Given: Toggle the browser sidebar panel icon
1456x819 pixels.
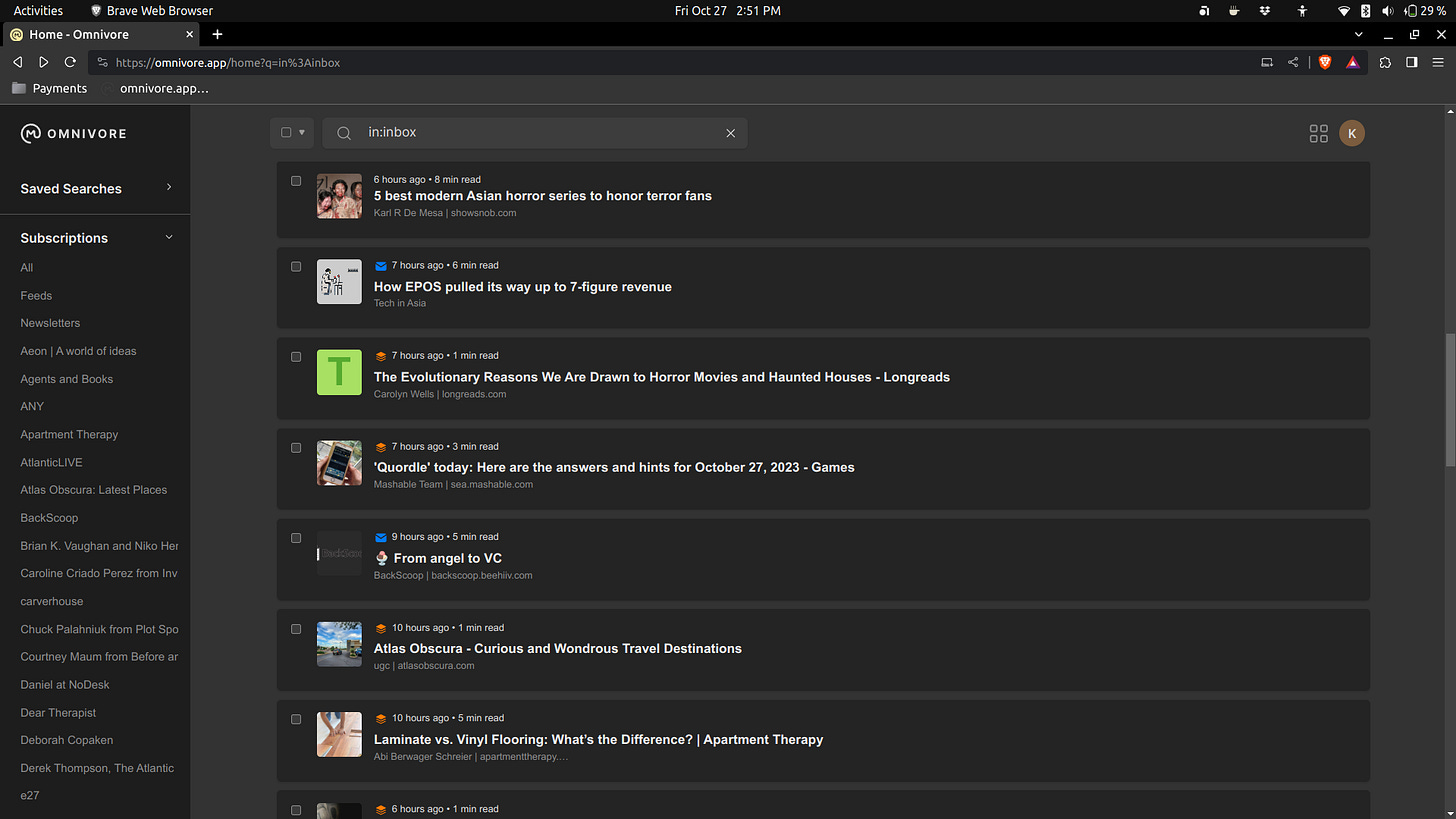Looking at the screenshot, I should pyautogui.click(x=1412, y=62).
